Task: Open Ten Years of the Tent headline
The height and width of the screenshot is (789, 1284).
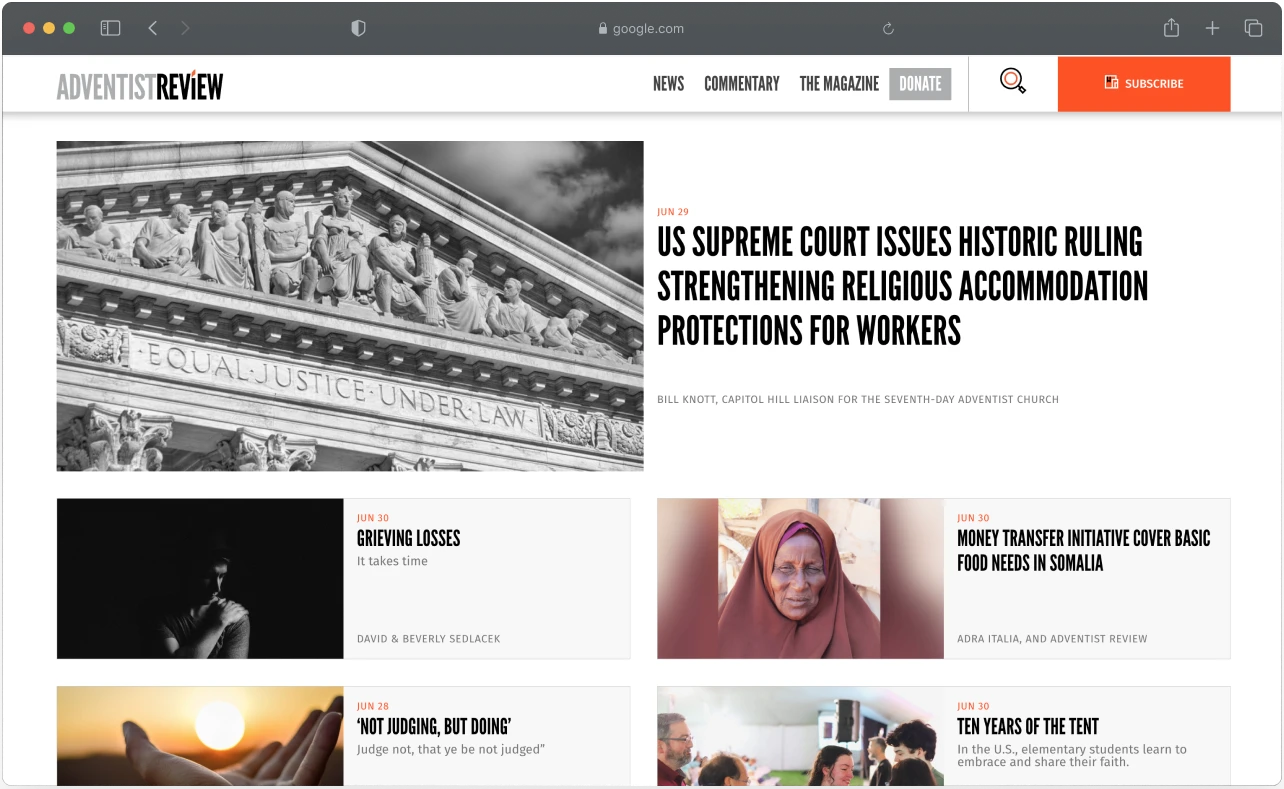Action: [1028, 726]
